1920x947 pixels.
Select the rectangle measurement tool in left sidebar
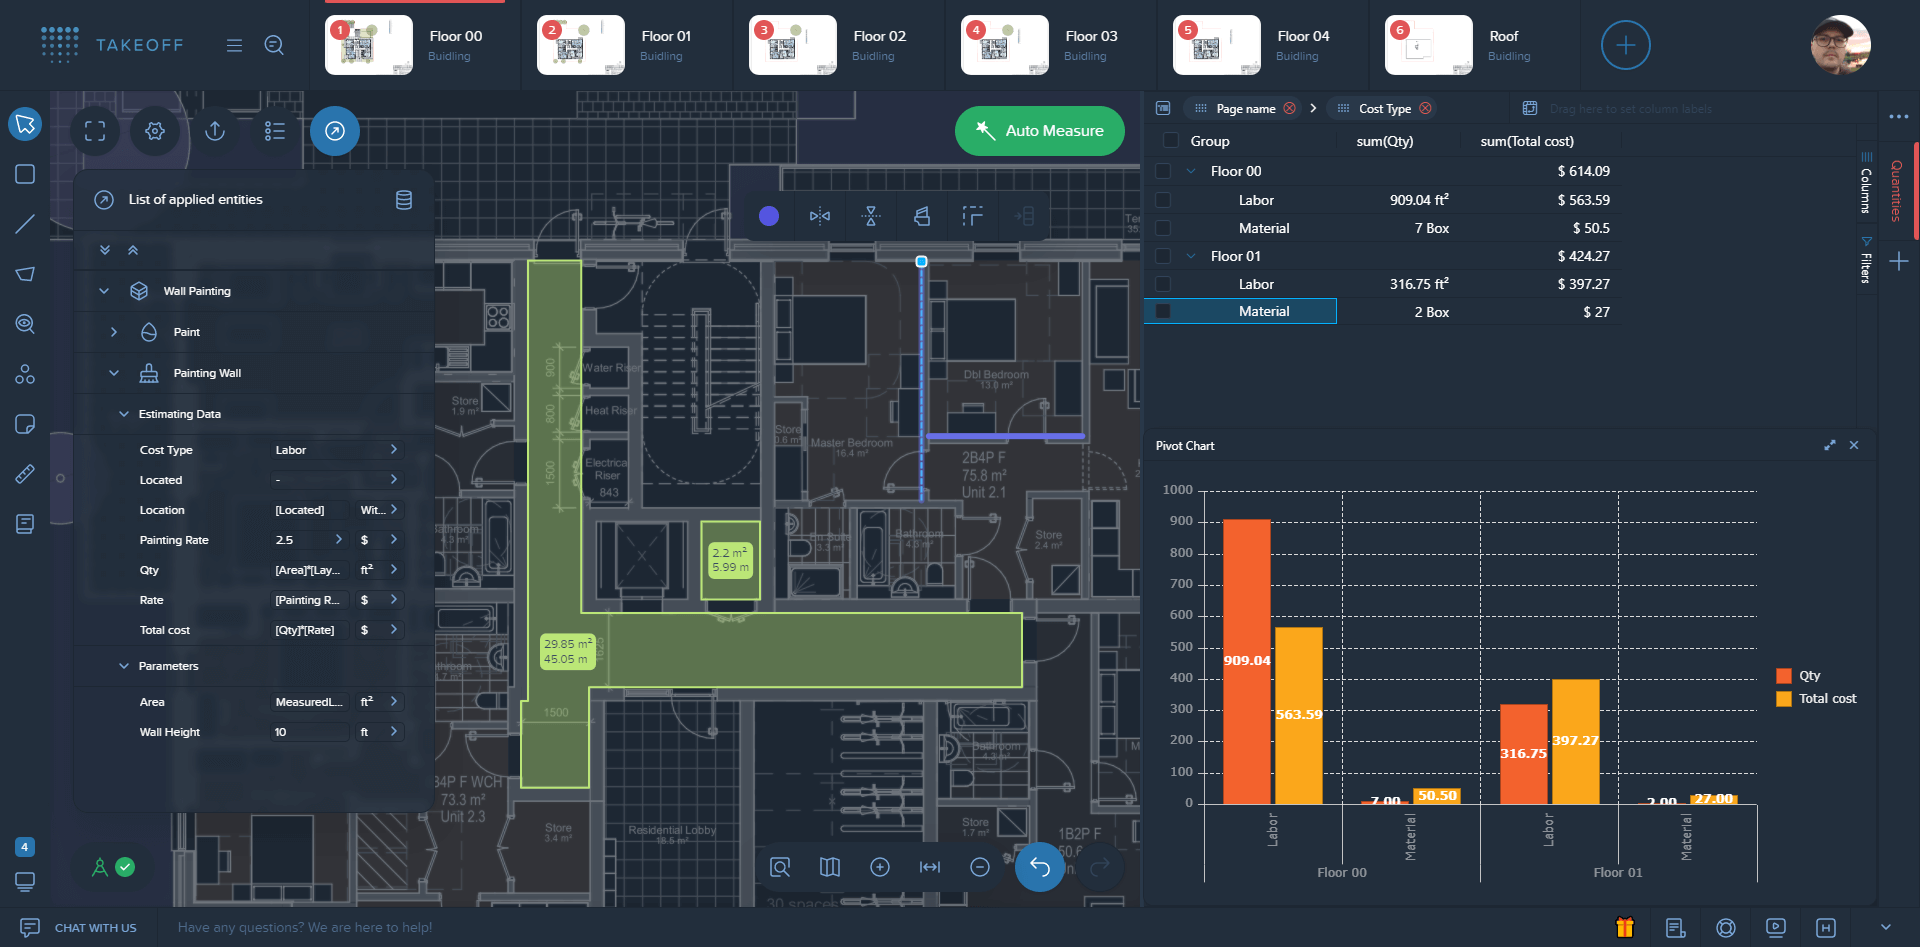click(24, 174)
